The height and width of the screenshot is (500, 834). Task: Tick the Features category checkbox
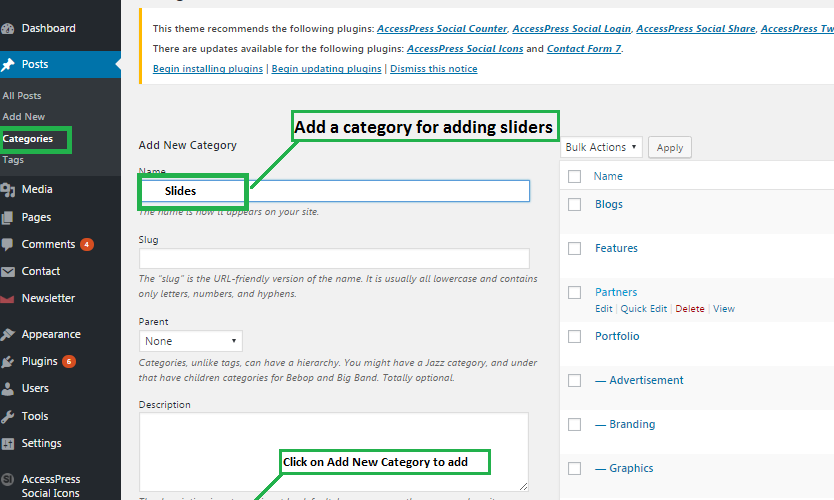tap(574, 248)
